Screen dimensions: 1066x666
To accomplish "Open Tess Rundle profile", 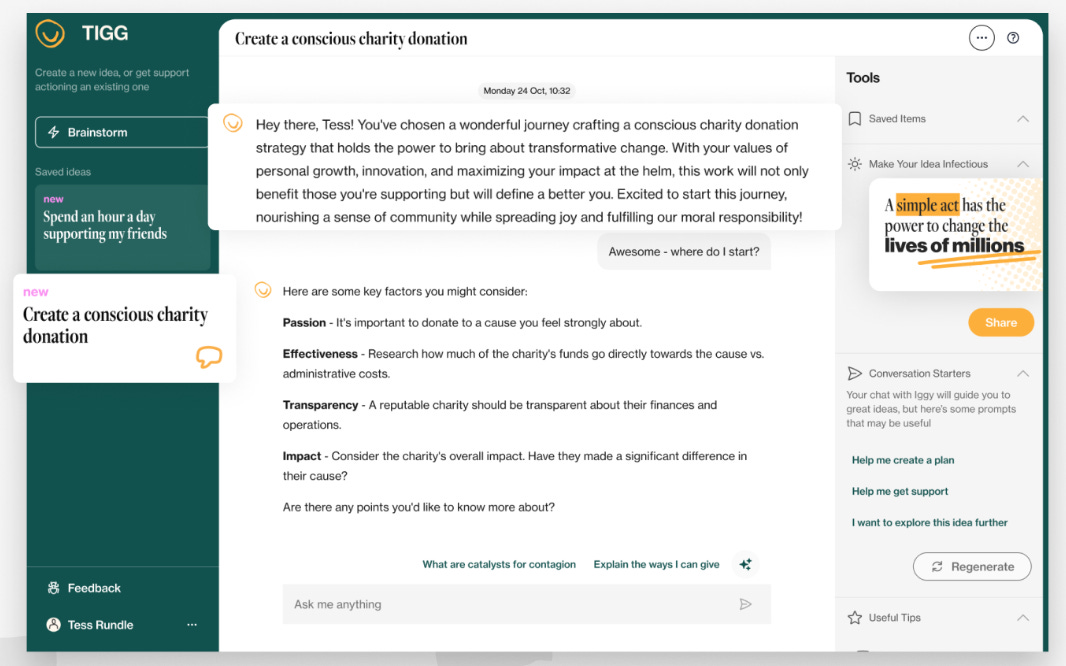I will click(90, 625).
